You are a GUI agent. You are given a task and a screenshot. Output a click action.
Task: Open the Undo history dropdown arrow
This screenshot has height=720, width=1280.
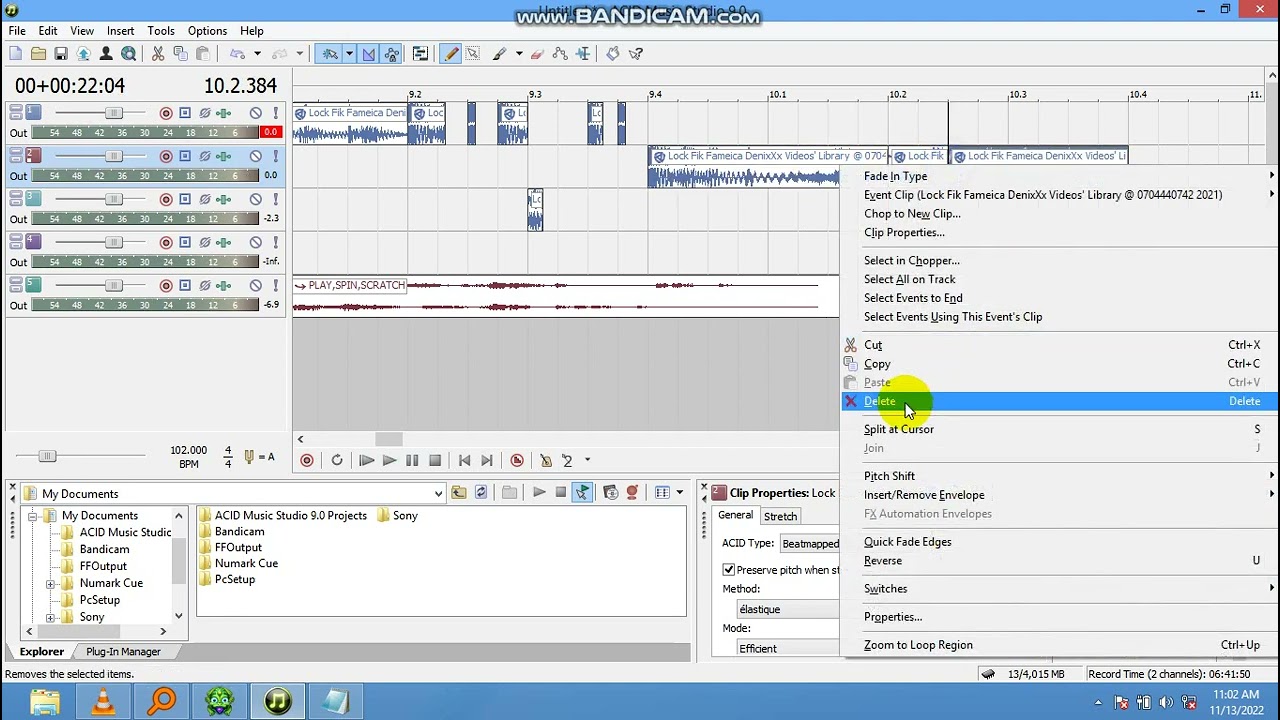click(x=257, y=54)
